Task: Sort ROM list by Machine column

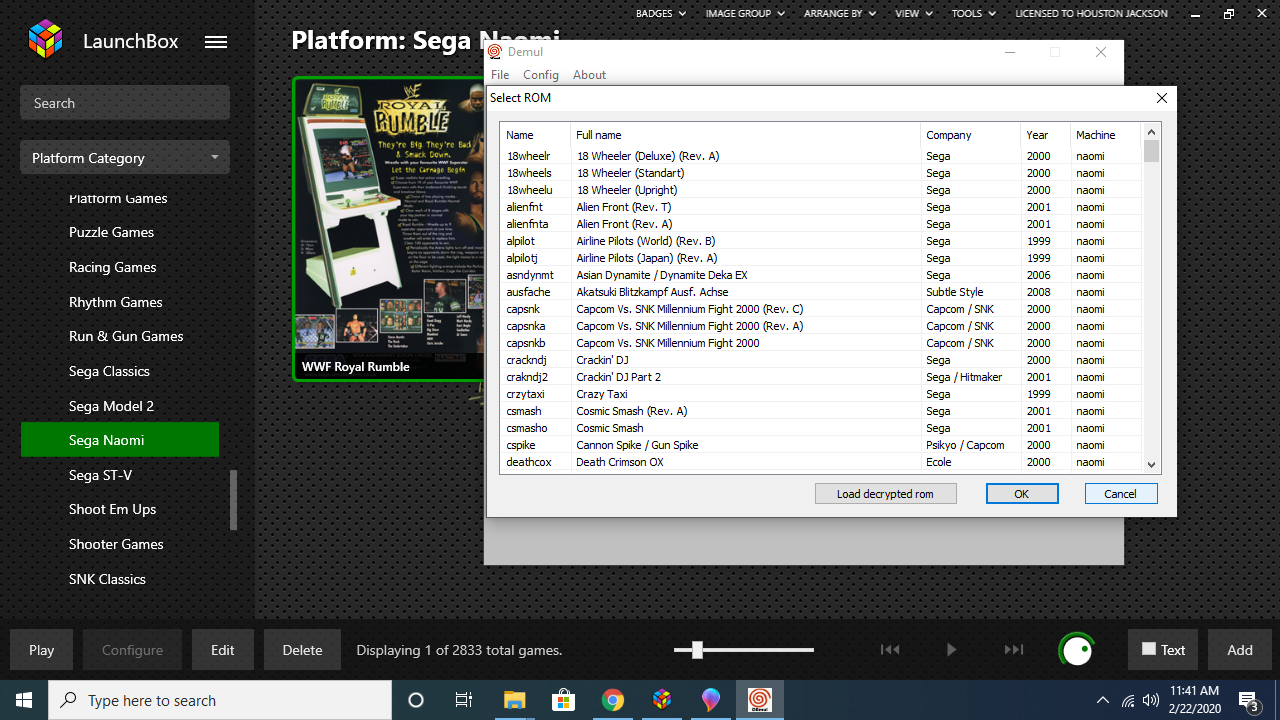Action: pos(1105,135)
